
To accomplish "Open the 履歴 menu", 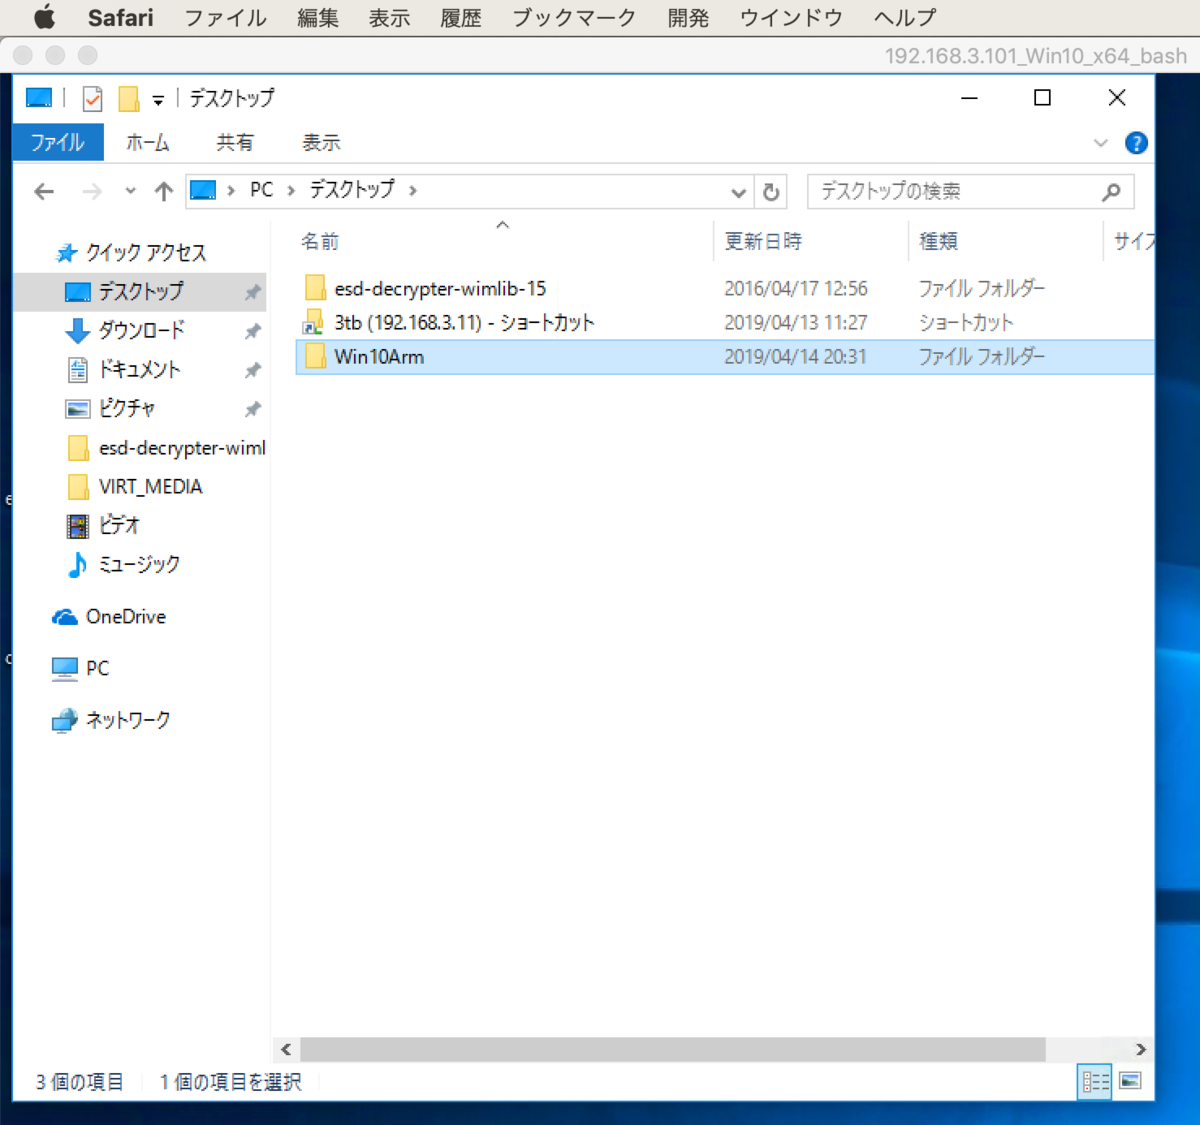I will (461, 17).
